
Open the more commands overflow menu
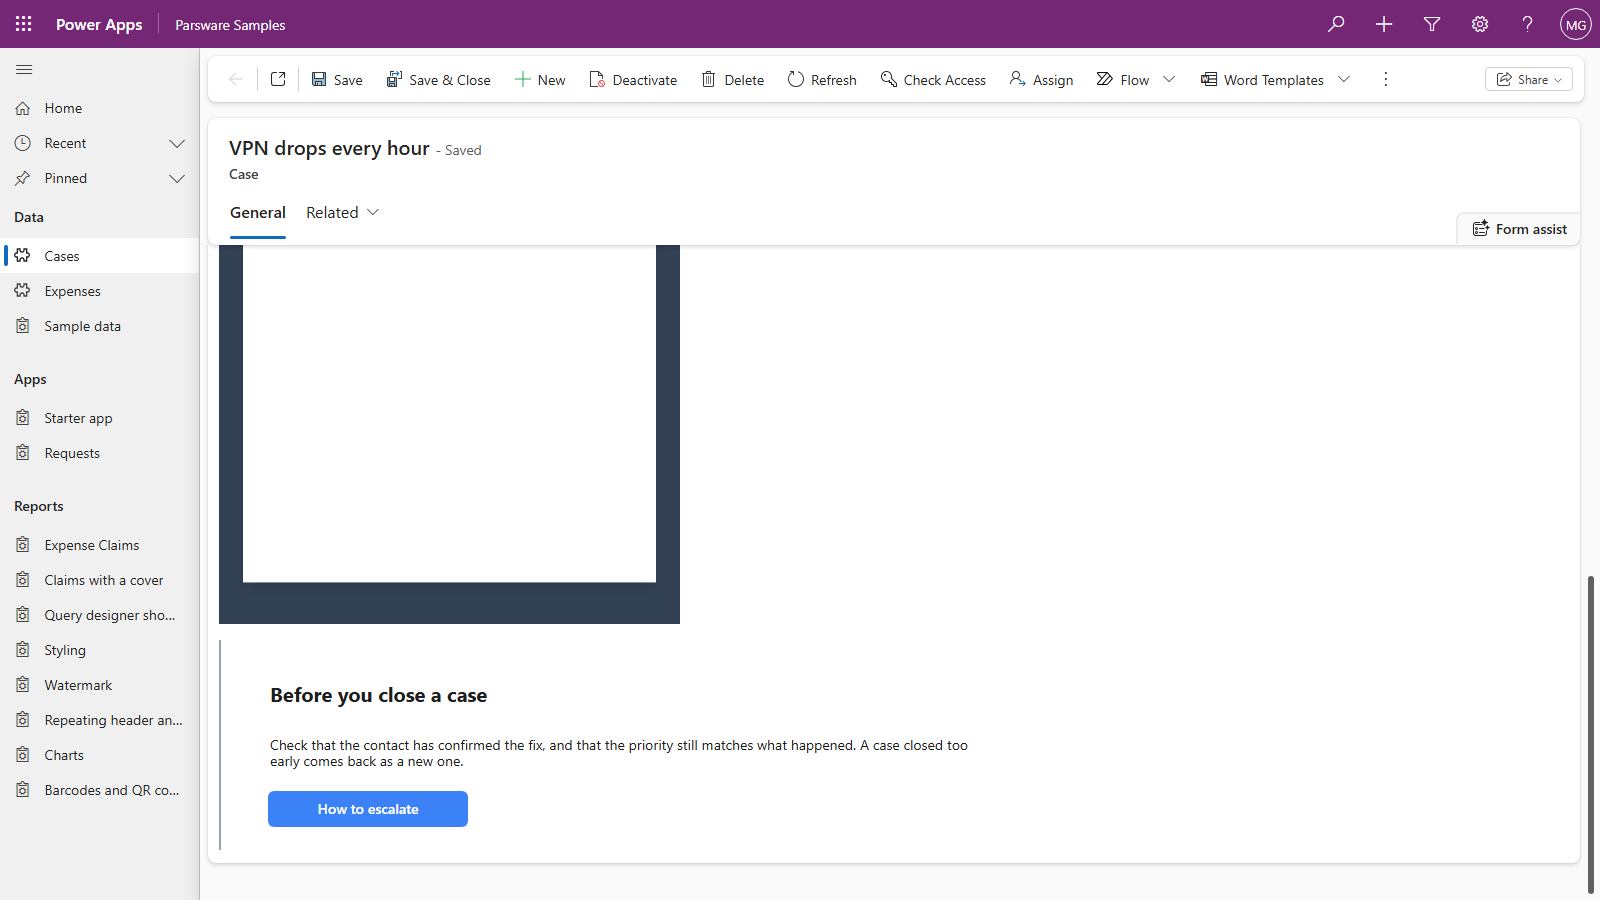[1385, 79]
